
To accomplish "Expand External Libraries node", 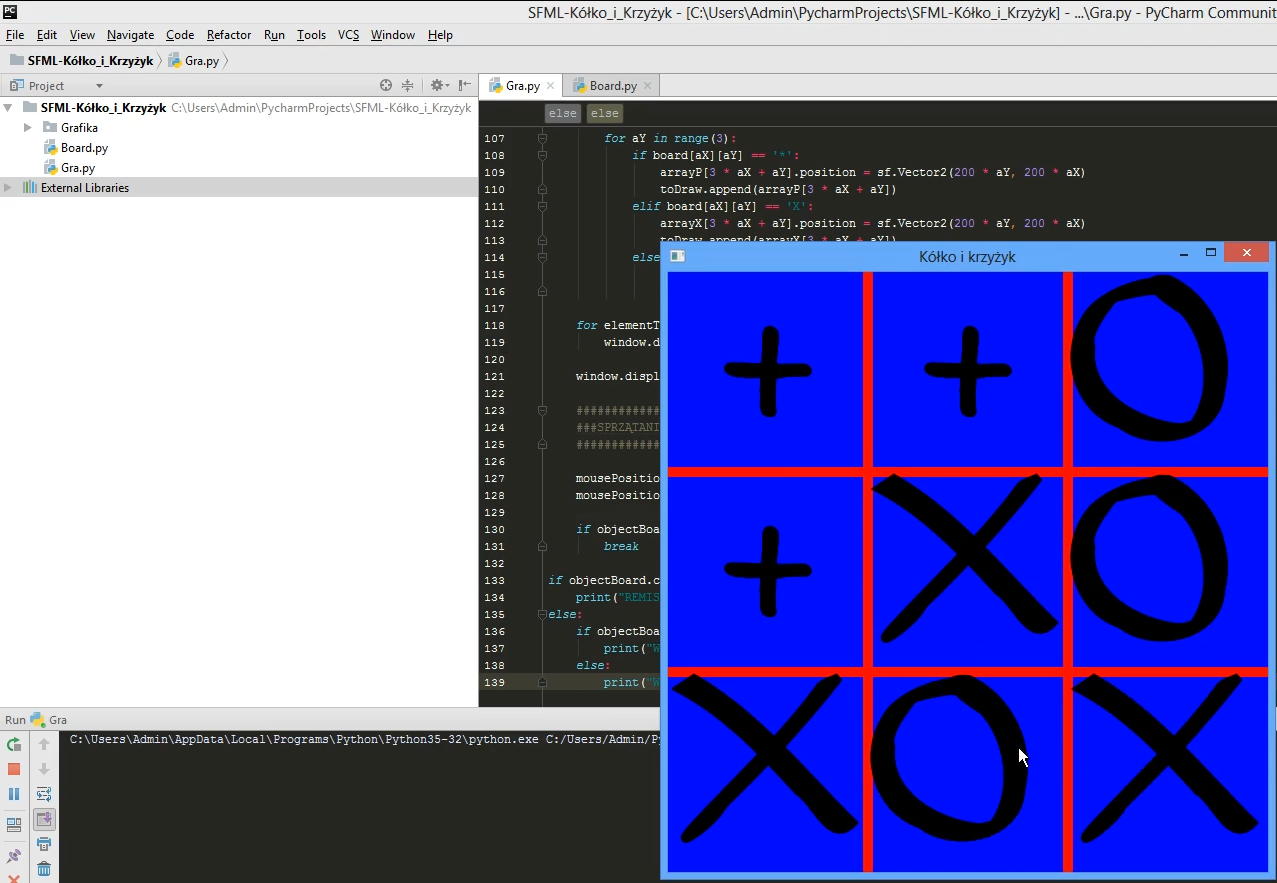I will [x=9, y=188].
